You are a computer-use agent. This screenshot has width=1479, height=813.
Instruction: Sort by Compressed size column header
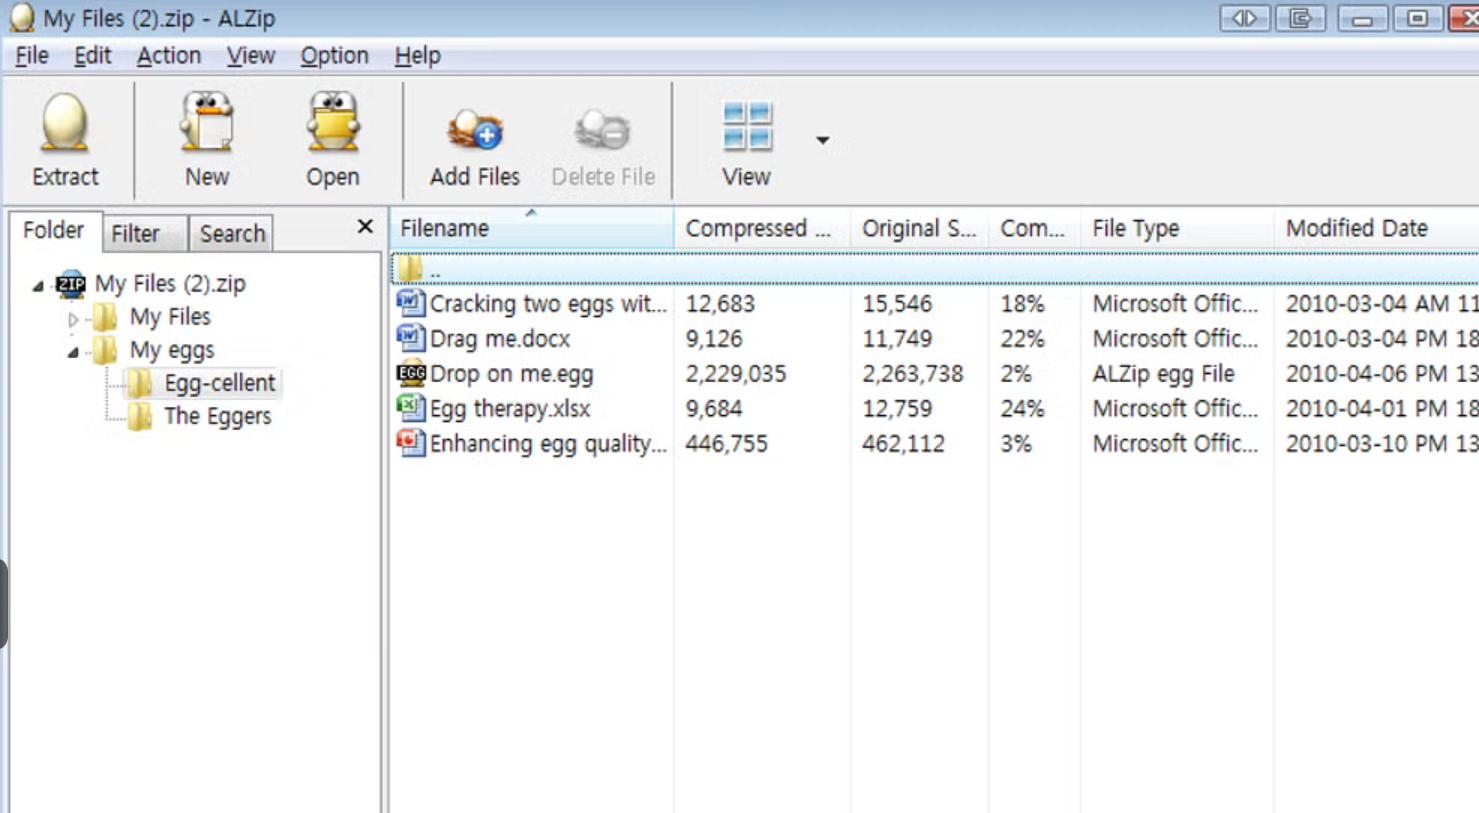coord(762,228)
